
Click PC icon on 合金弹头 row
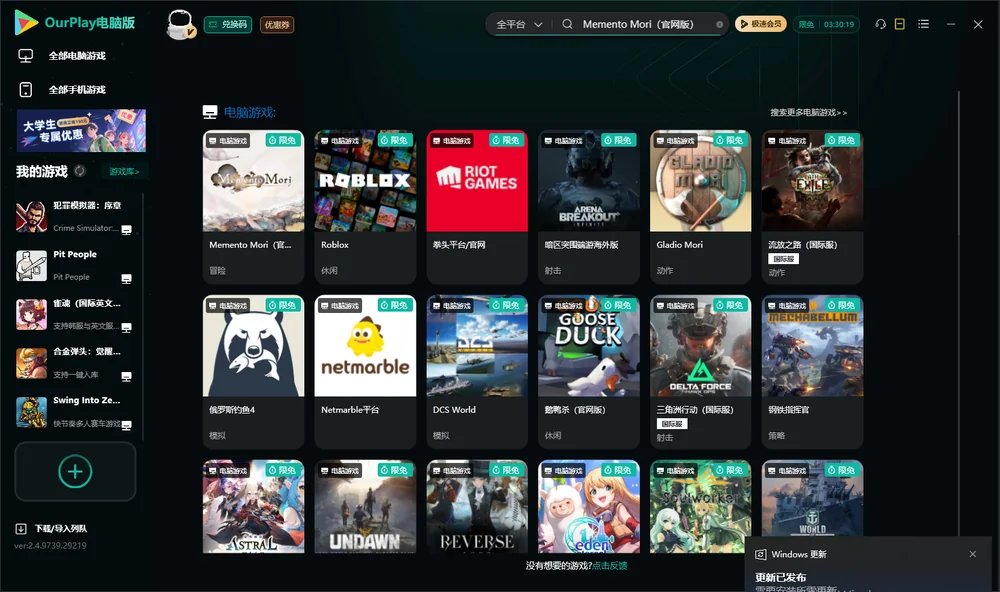click(126, 376)
